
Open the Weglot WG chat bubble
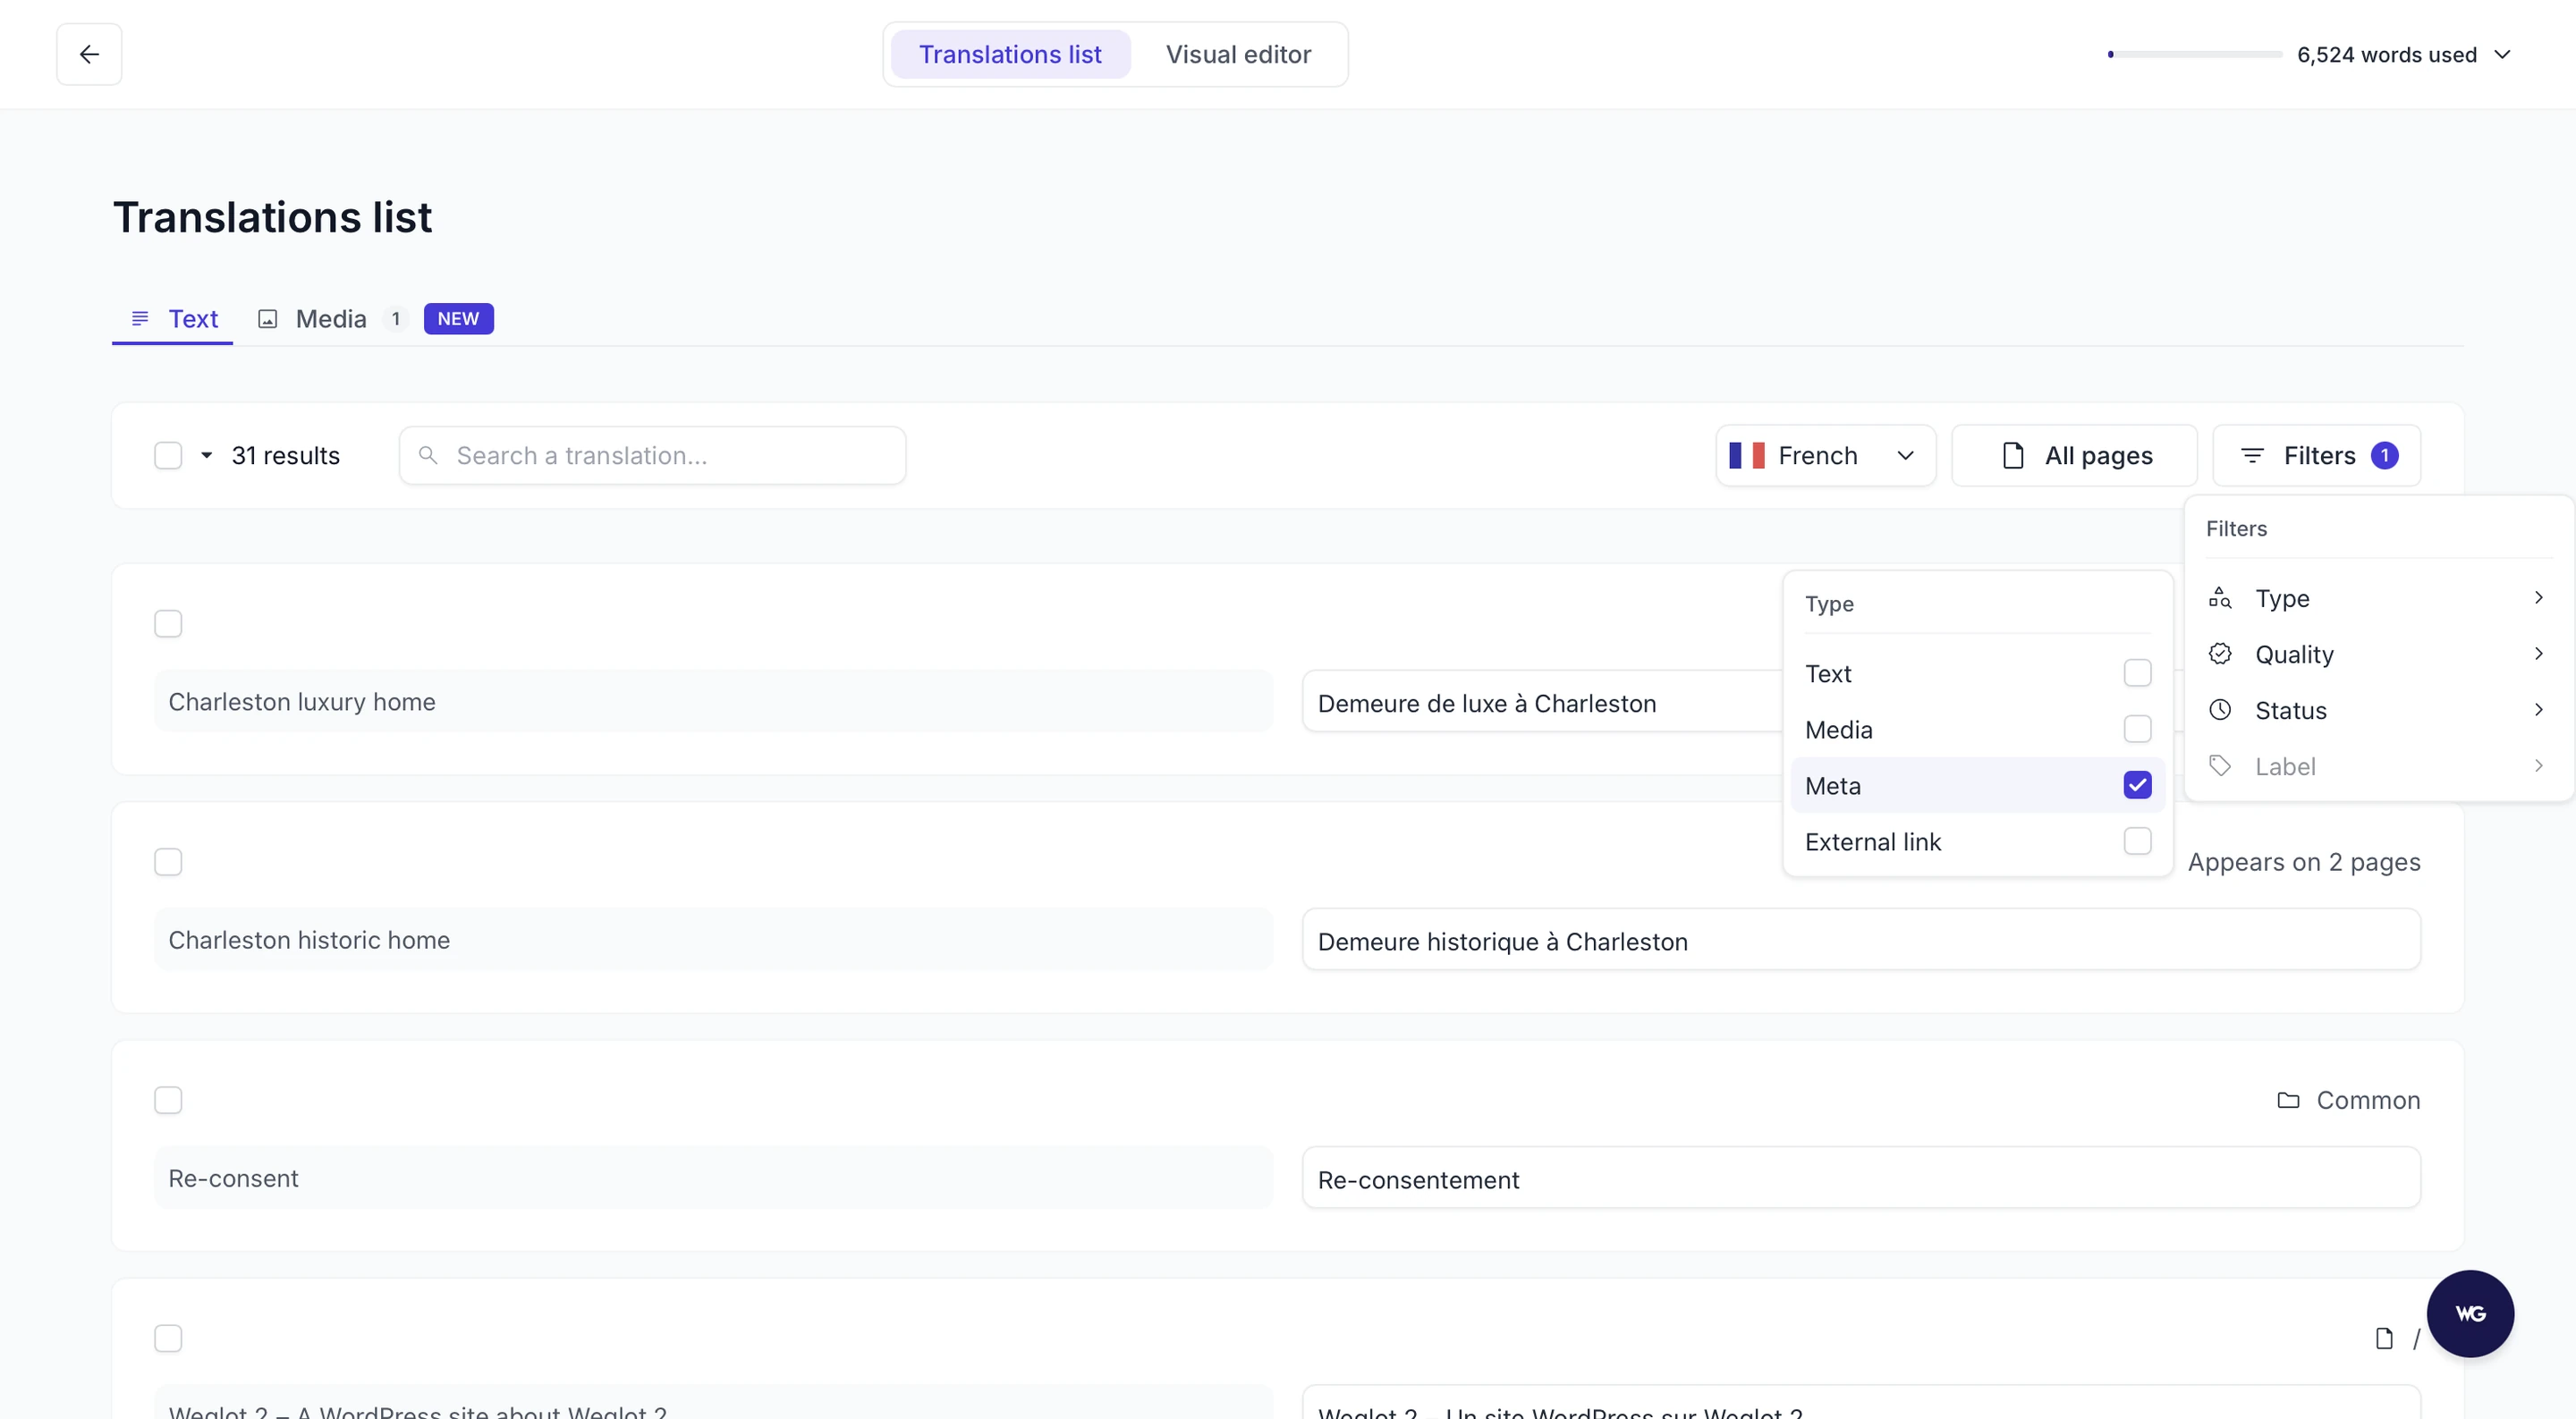tap(2470, 1313)
